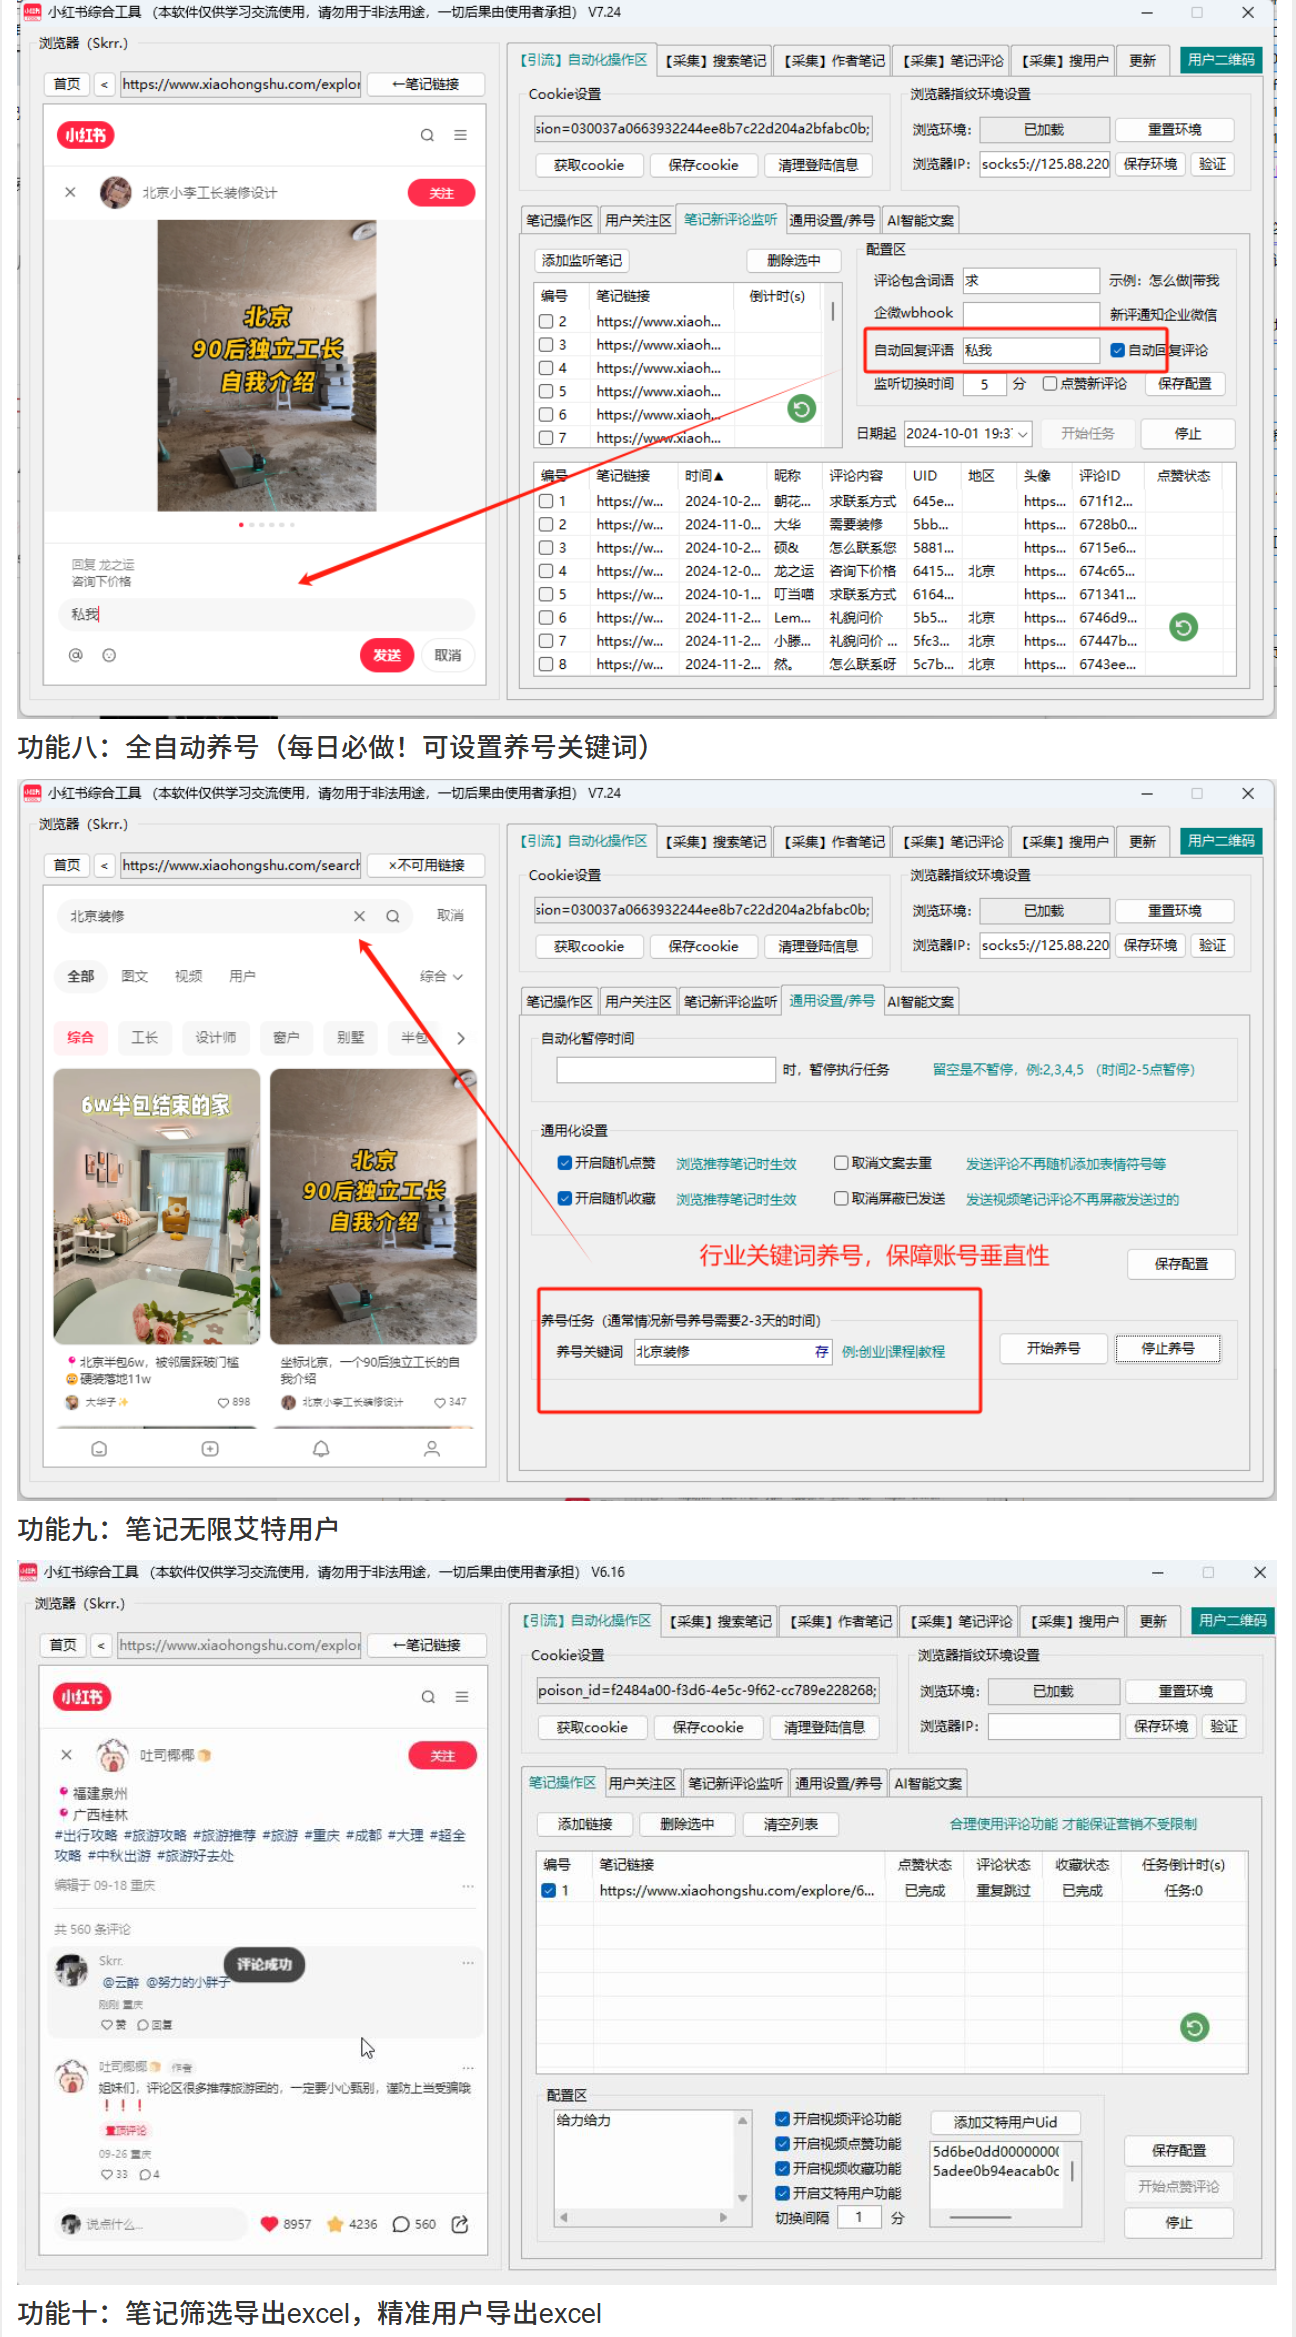Expand more category chips with right chevron
This screenshot has width=1296, height=2337.
[x=460, y=1038]
